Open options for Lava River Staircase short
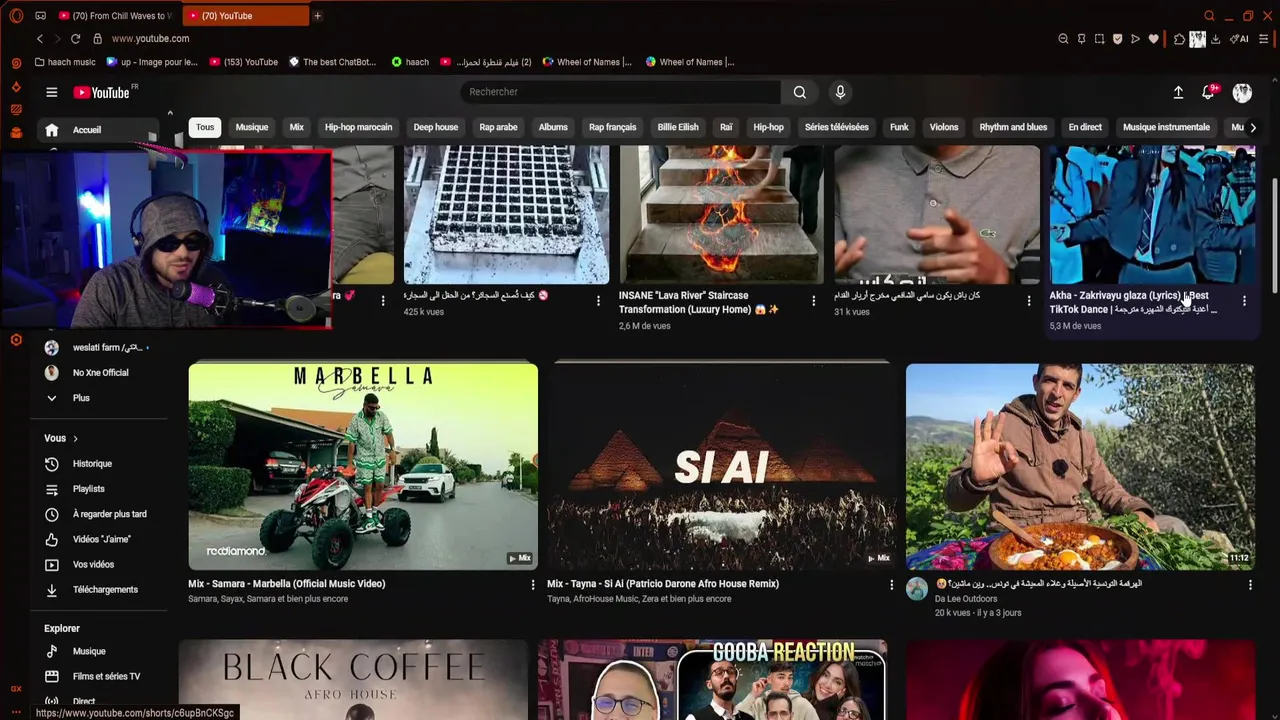 [813, 301]
